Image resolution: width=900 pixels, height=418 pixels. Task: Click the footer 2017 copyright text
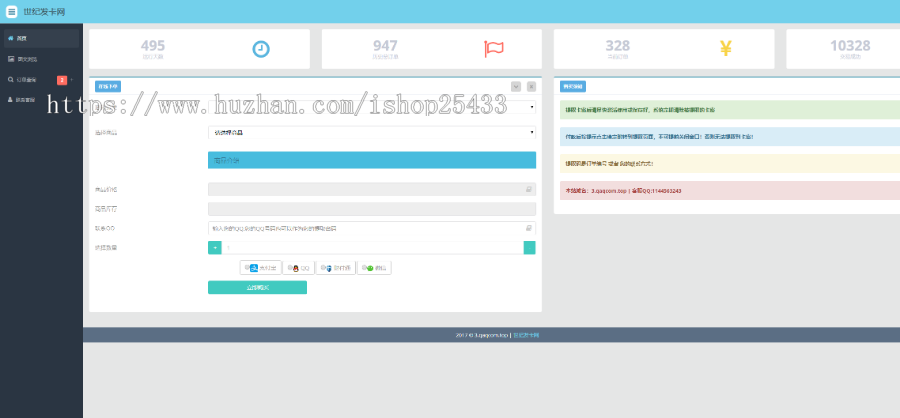(482, 335)
